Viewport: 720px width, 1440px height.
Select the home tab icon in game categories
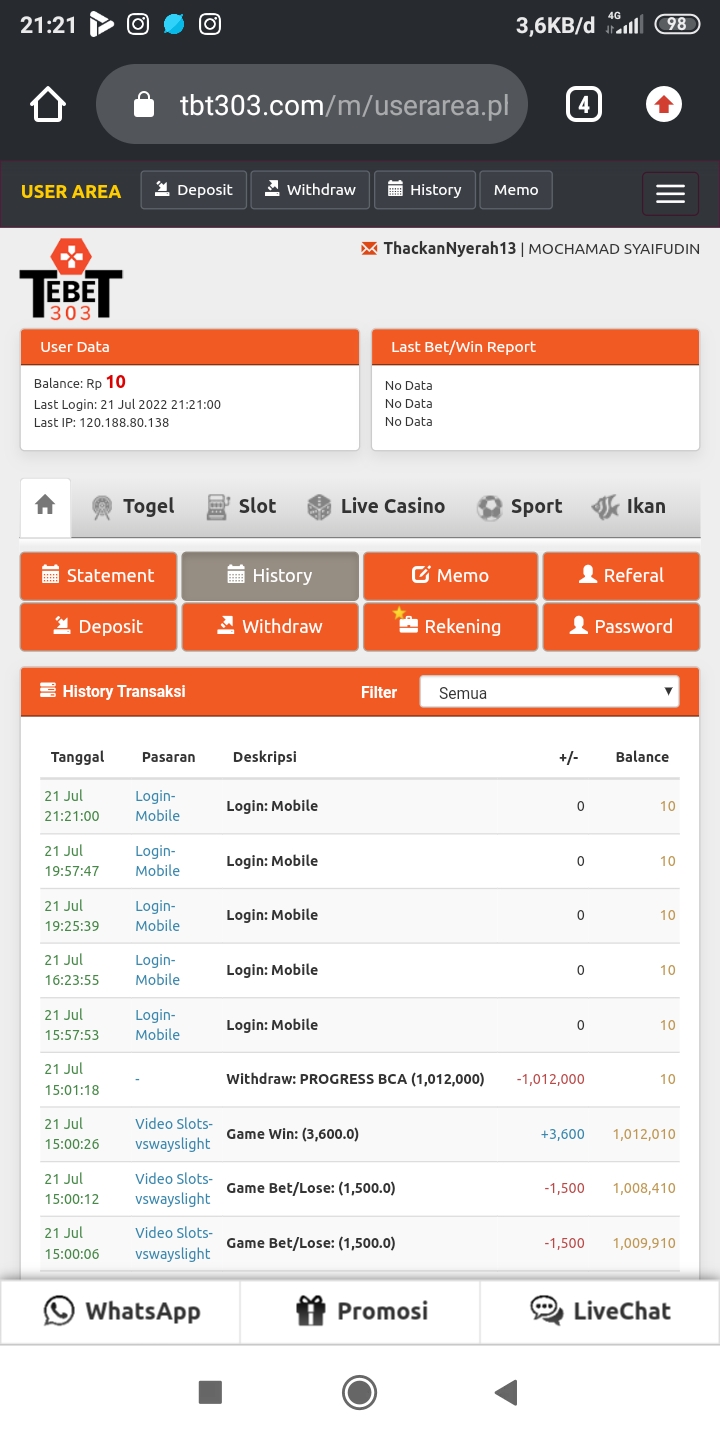pos(45,506)
